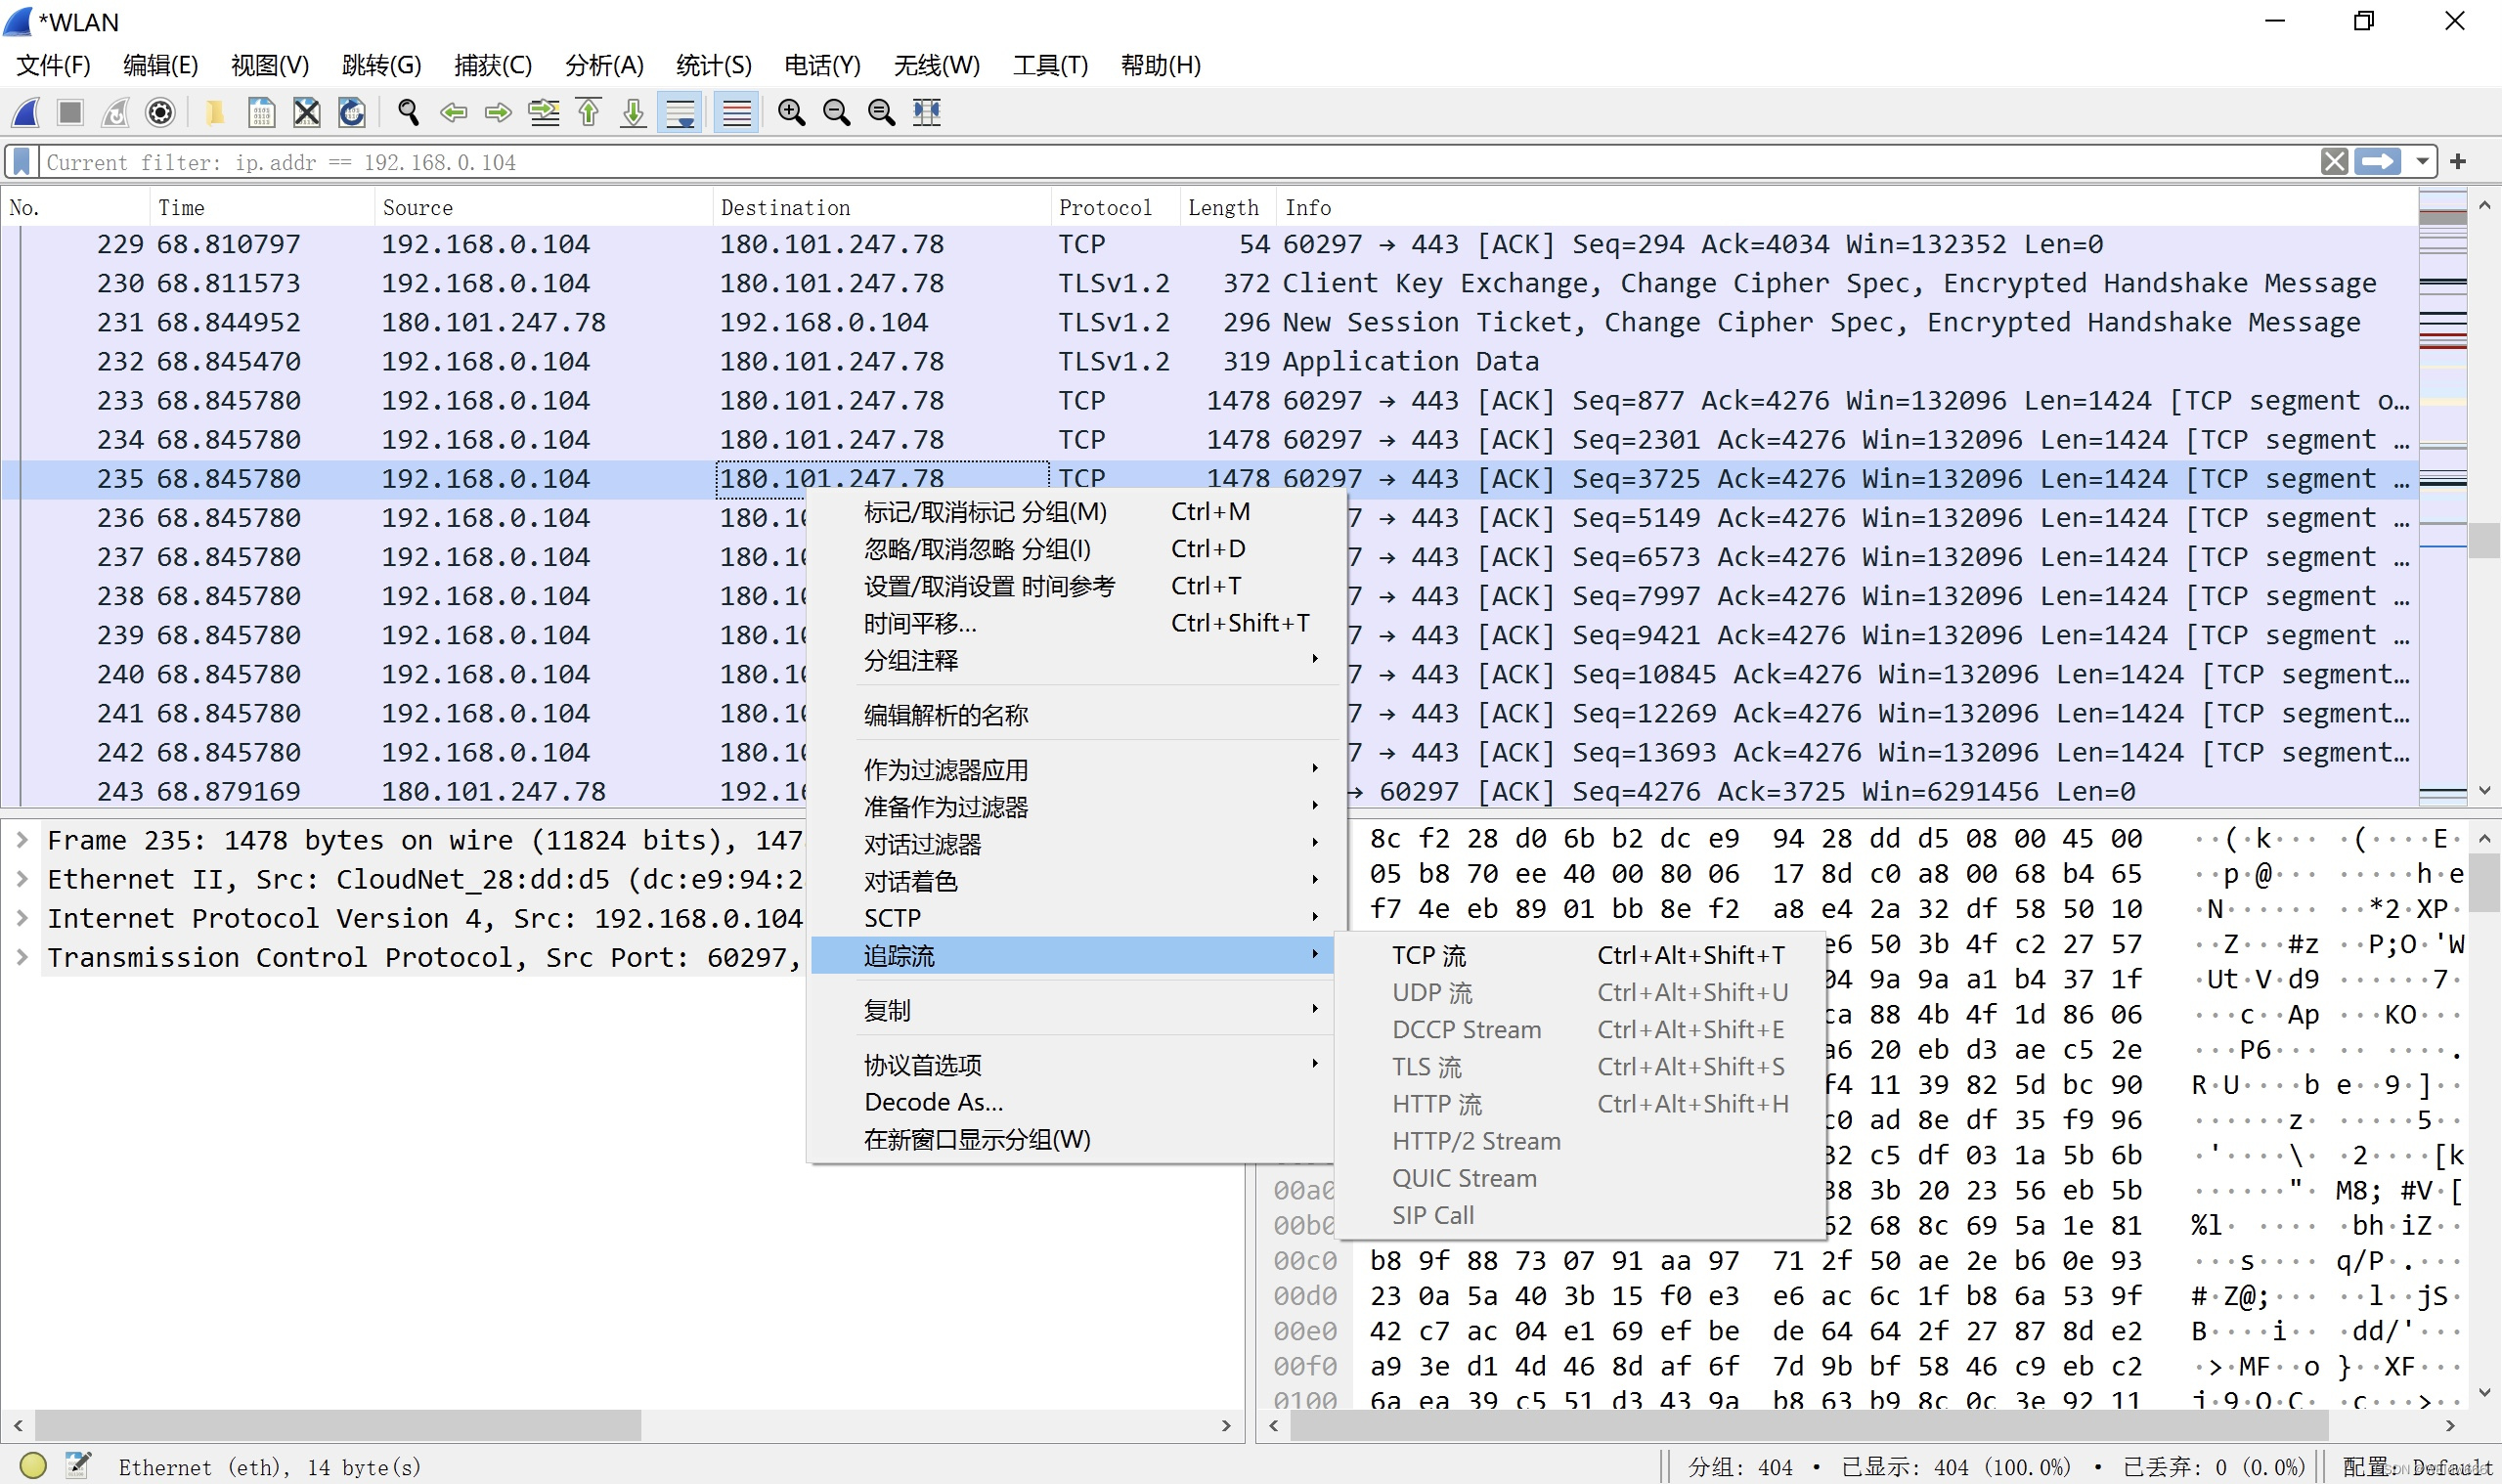This screenshot has height=1484, width=2502.
Task: Click the apply filter arrow button
Action: tap(2378, 162)
